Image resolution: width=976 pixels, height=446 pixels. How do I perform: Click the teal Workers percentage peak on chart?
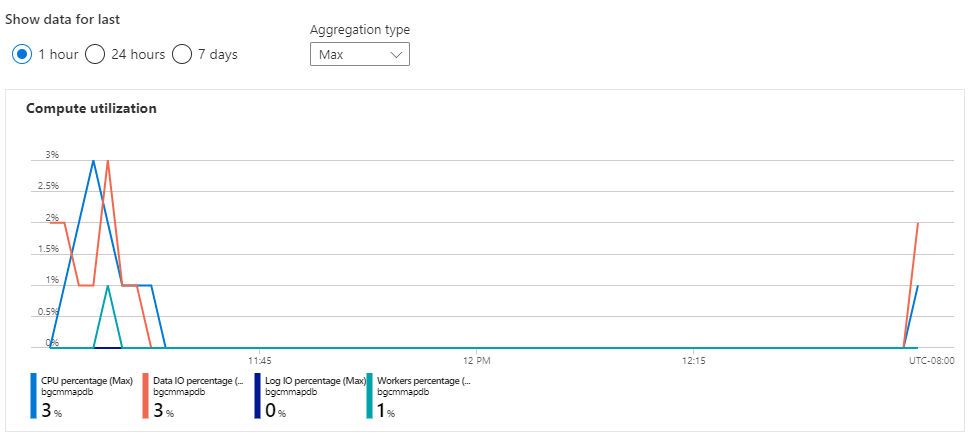pyautogui.click(x=108, y=286)
